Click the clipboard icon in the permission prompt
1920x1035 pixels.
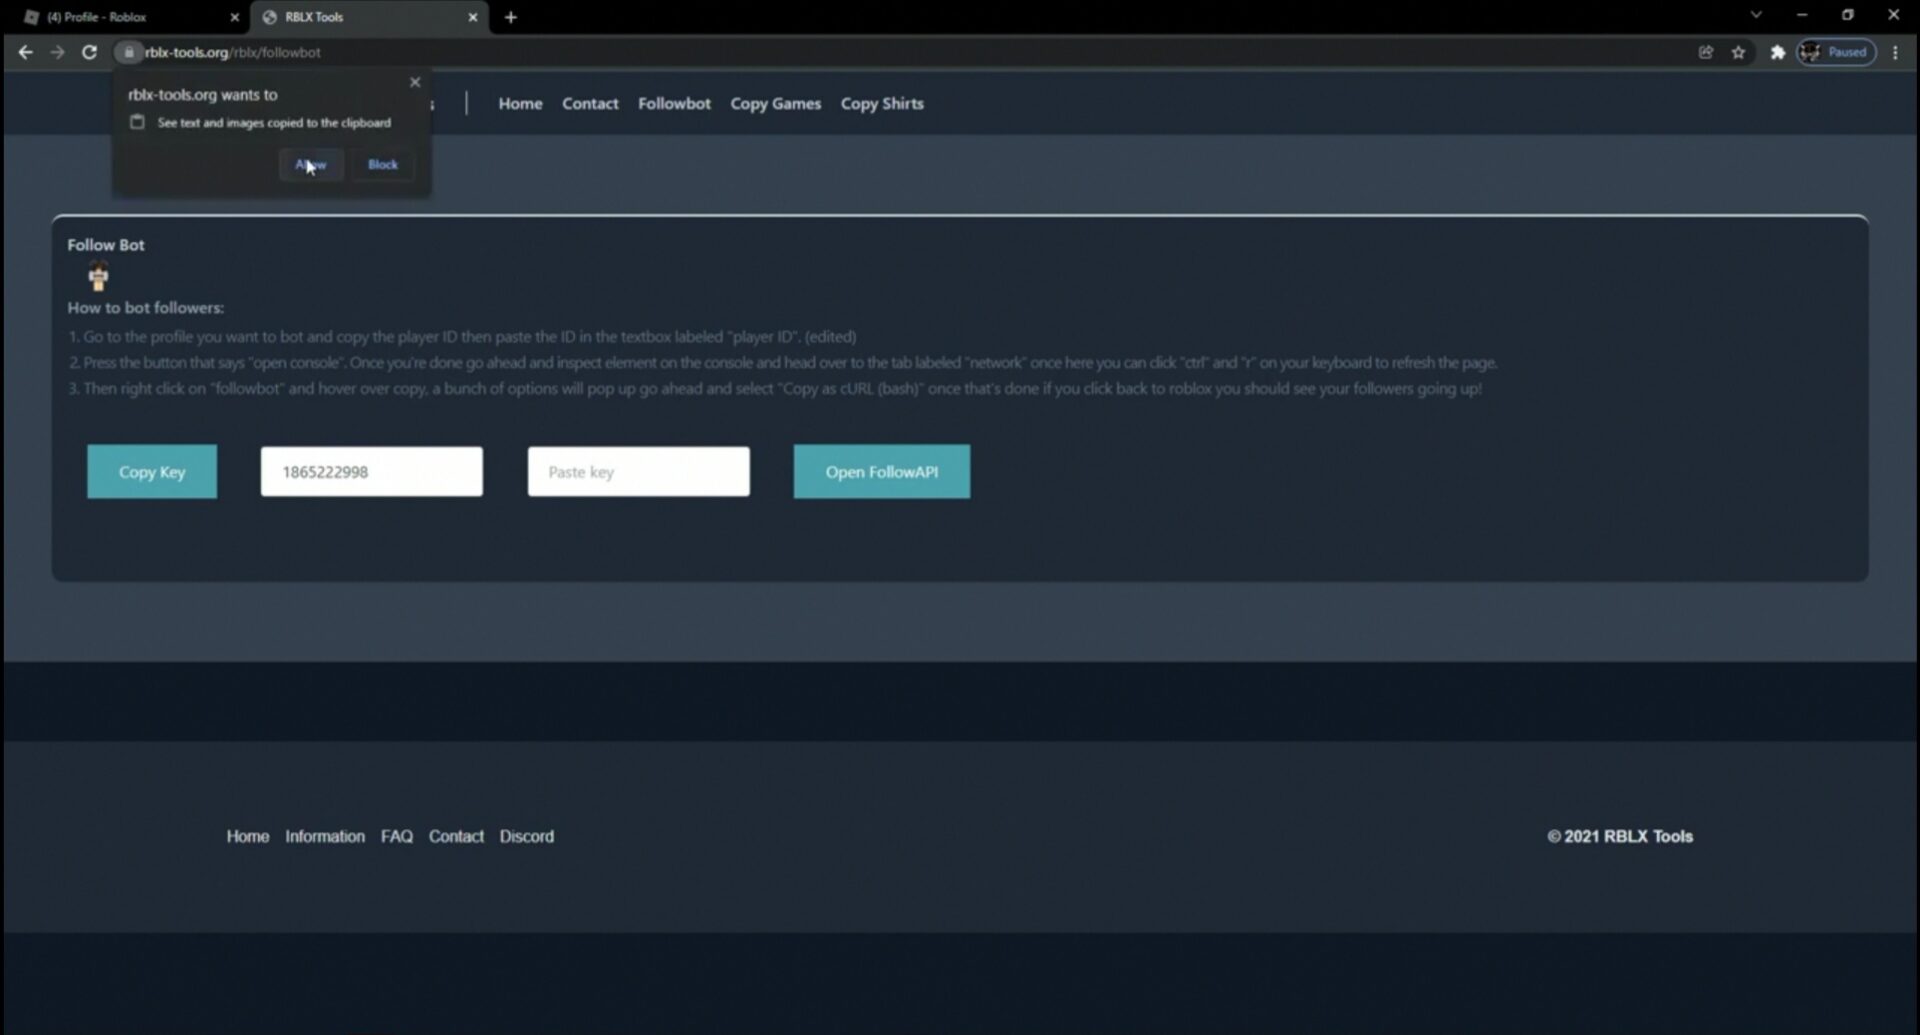tap(137, 122)
